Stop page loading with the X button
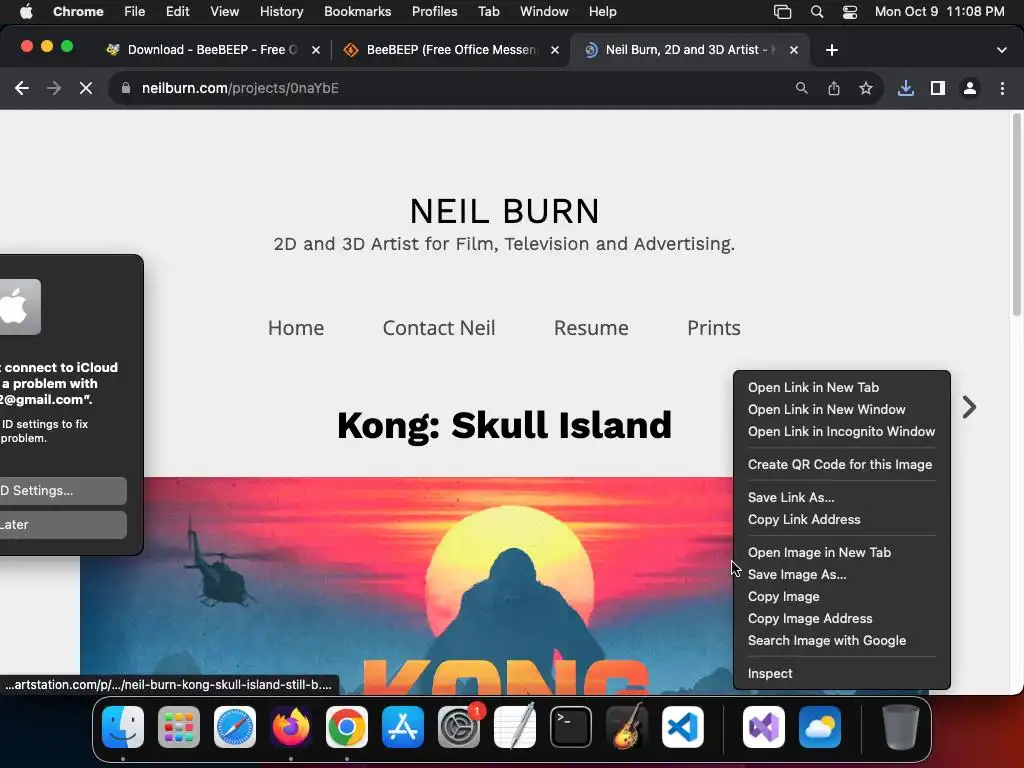This screenshot has width=1024, height=768. pyautogui.click(x=86, y=88)
